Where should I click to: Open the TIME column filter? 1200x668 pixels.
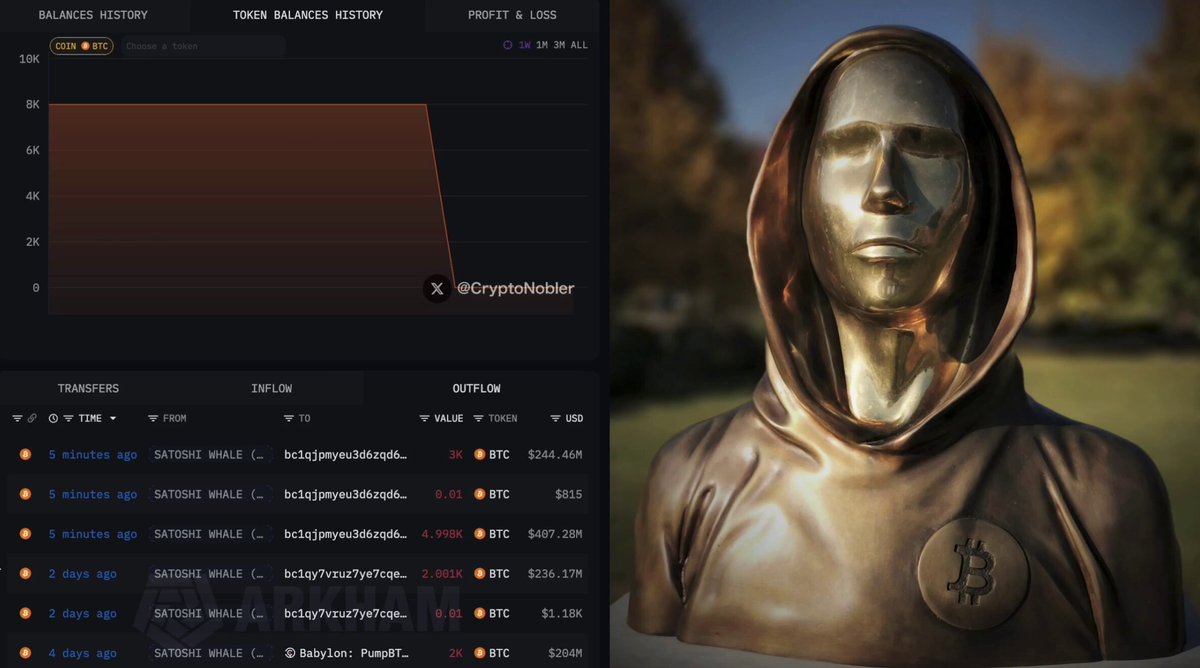[x=68, y=418]
